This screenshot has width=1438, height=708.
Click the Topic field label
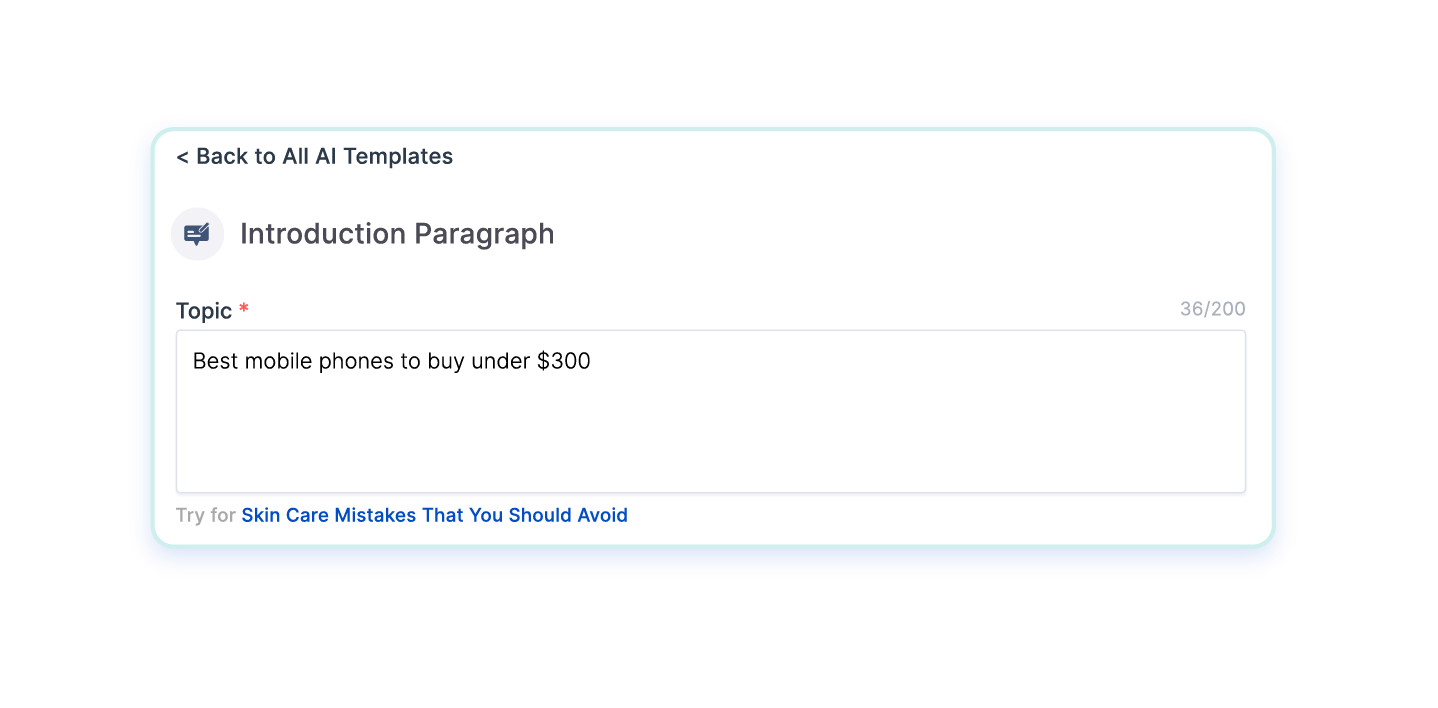(204, 311)
